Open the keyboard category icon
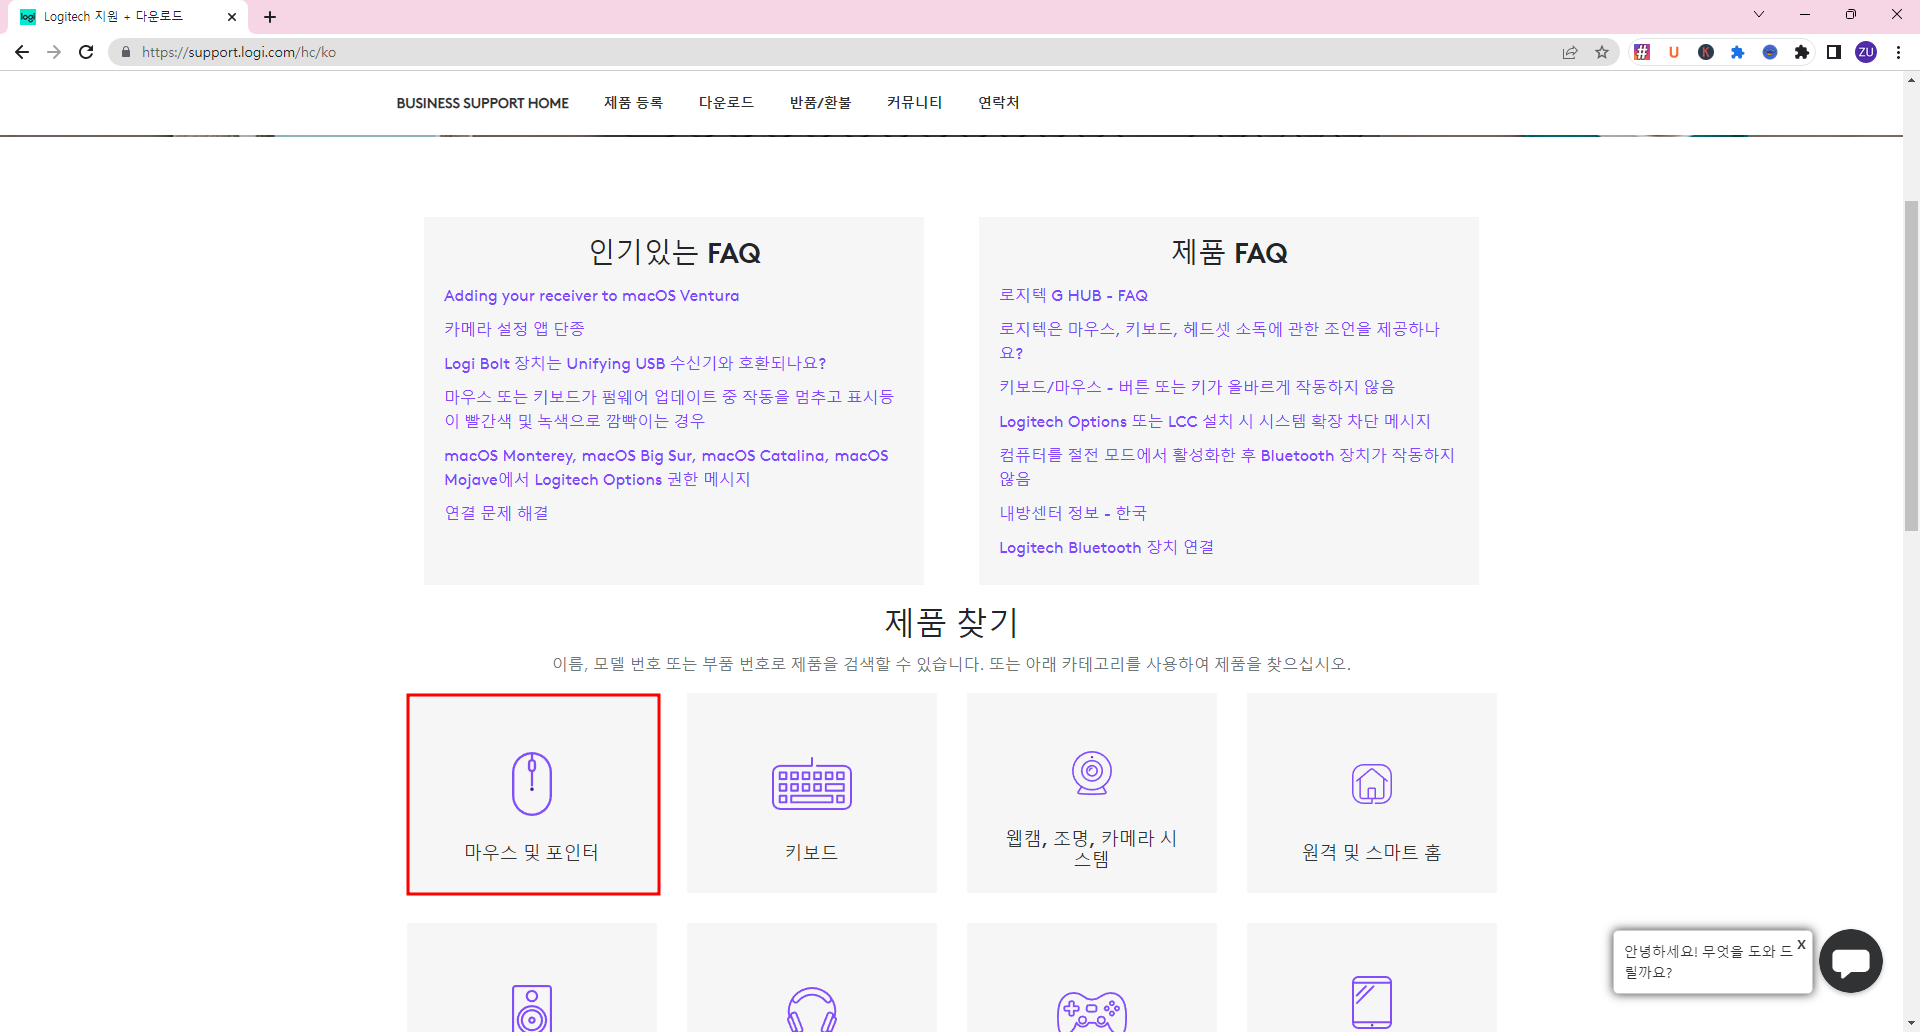 pos(812,784)
